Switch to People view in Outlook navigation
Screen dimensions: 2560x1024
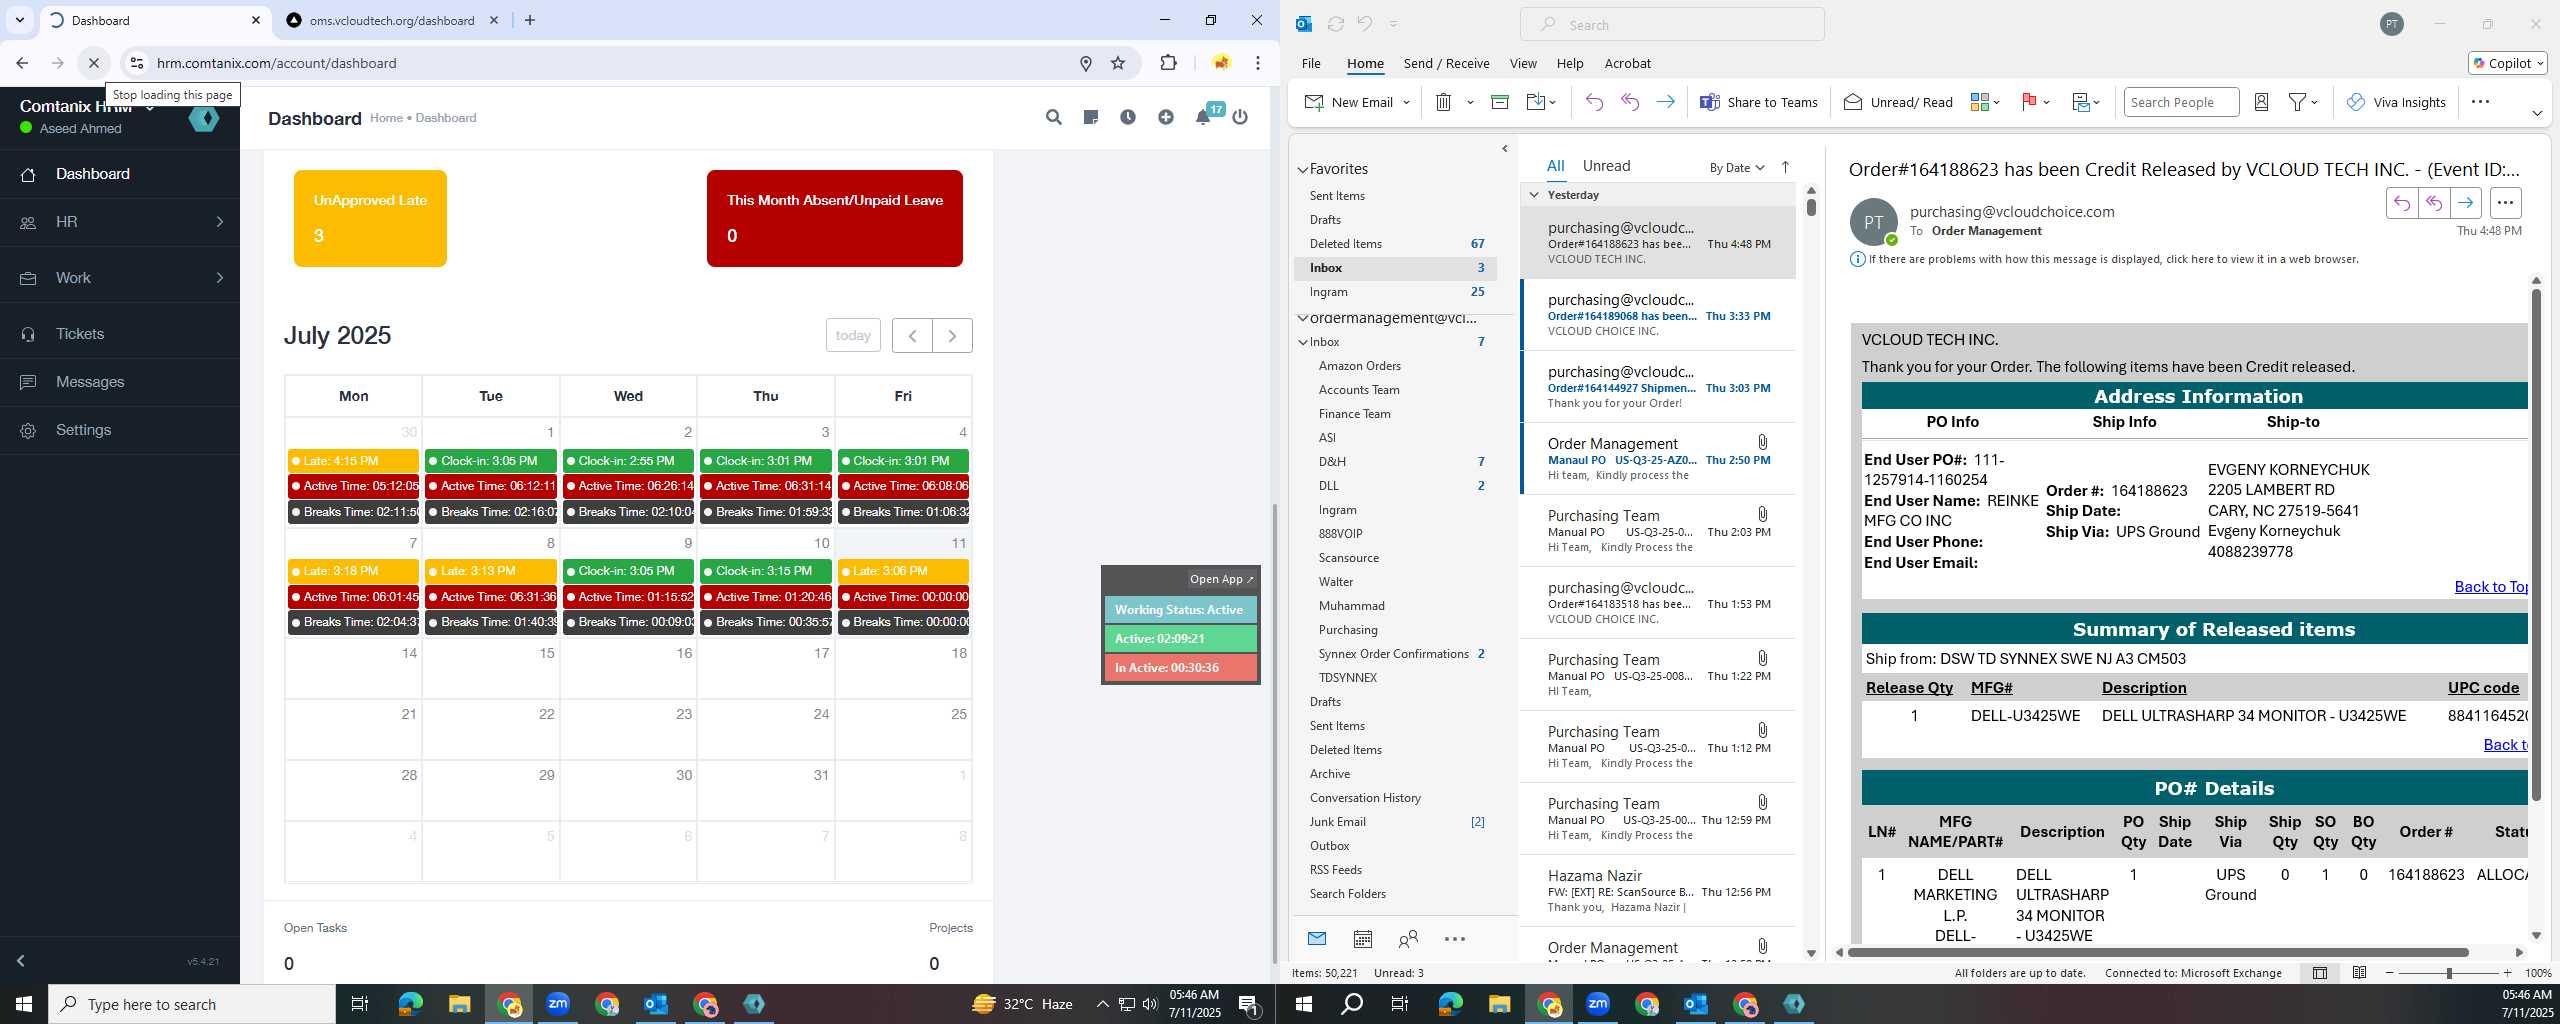point(1408,939)
